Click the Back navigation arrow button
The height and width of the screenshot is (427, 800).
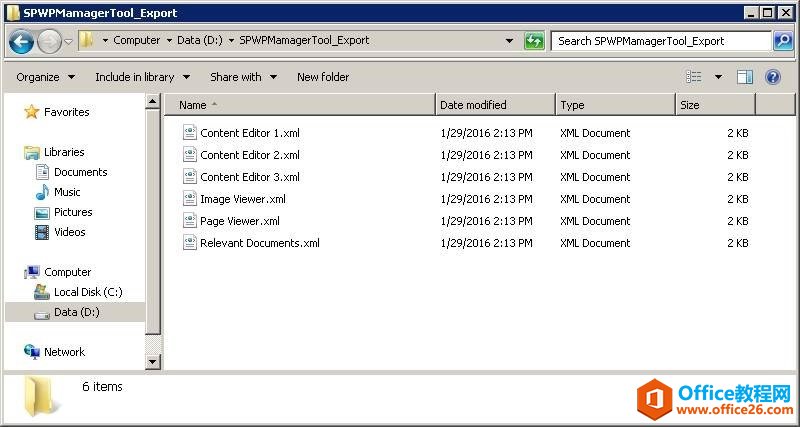coord(21,41)
